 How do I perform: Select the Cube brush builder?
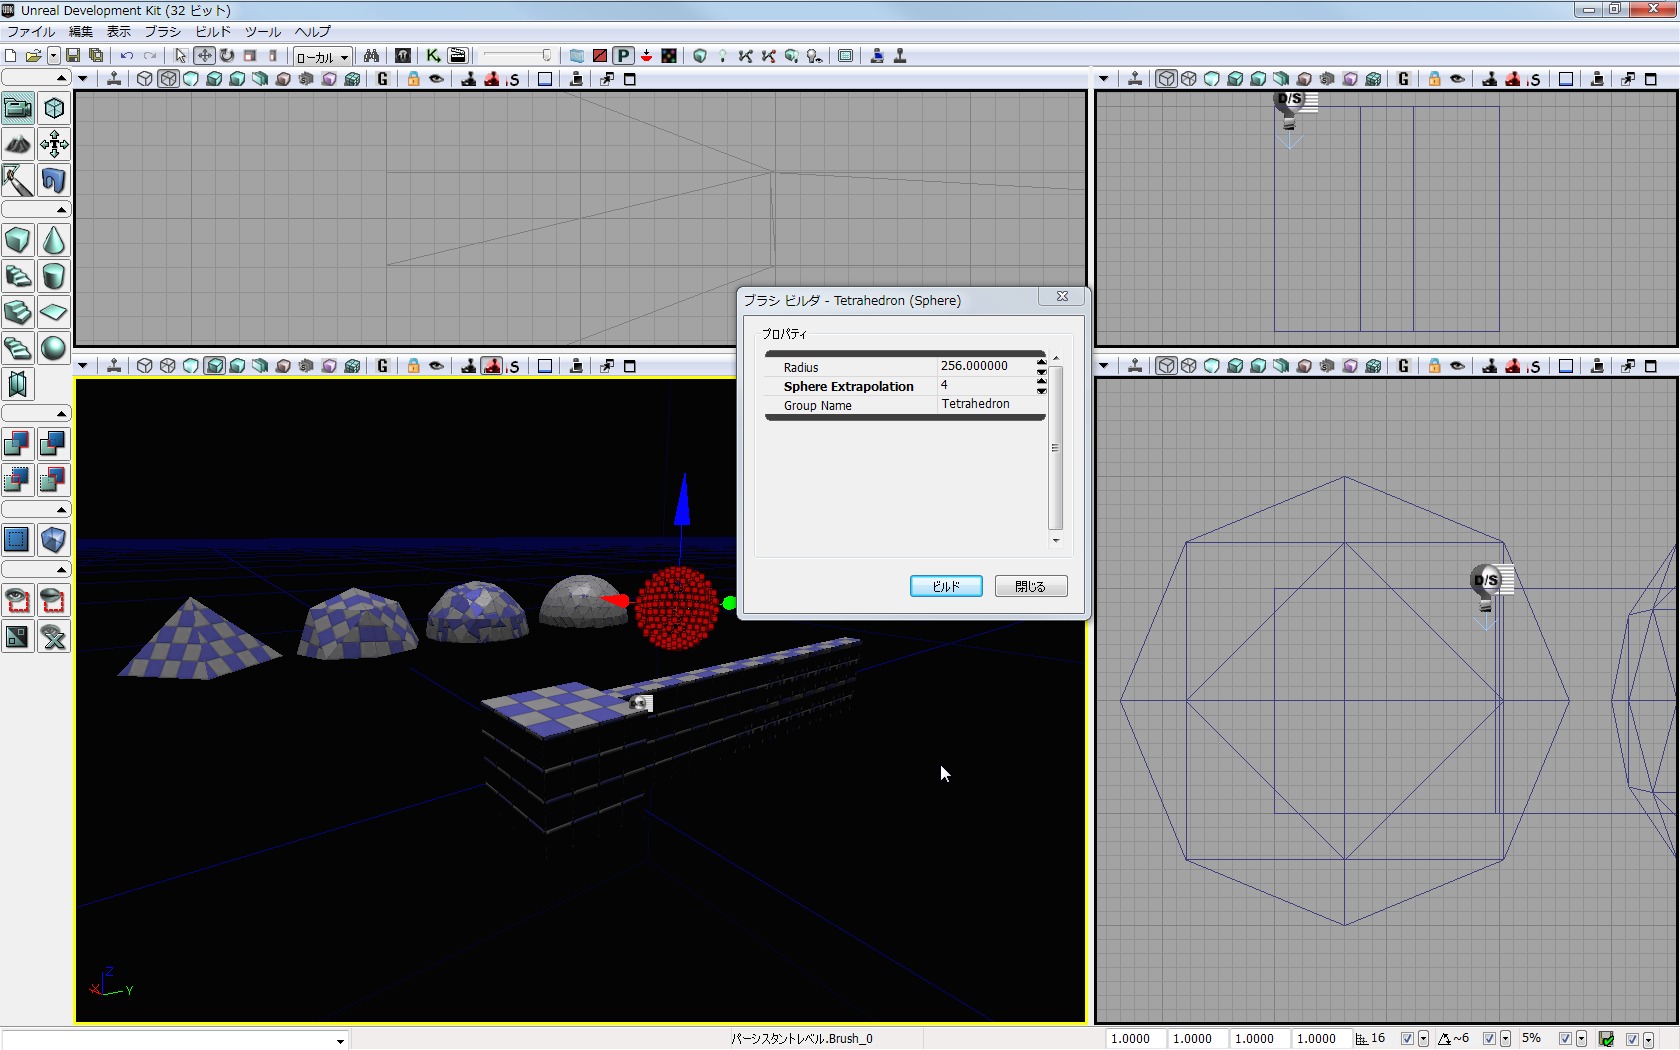coord(18,241)
